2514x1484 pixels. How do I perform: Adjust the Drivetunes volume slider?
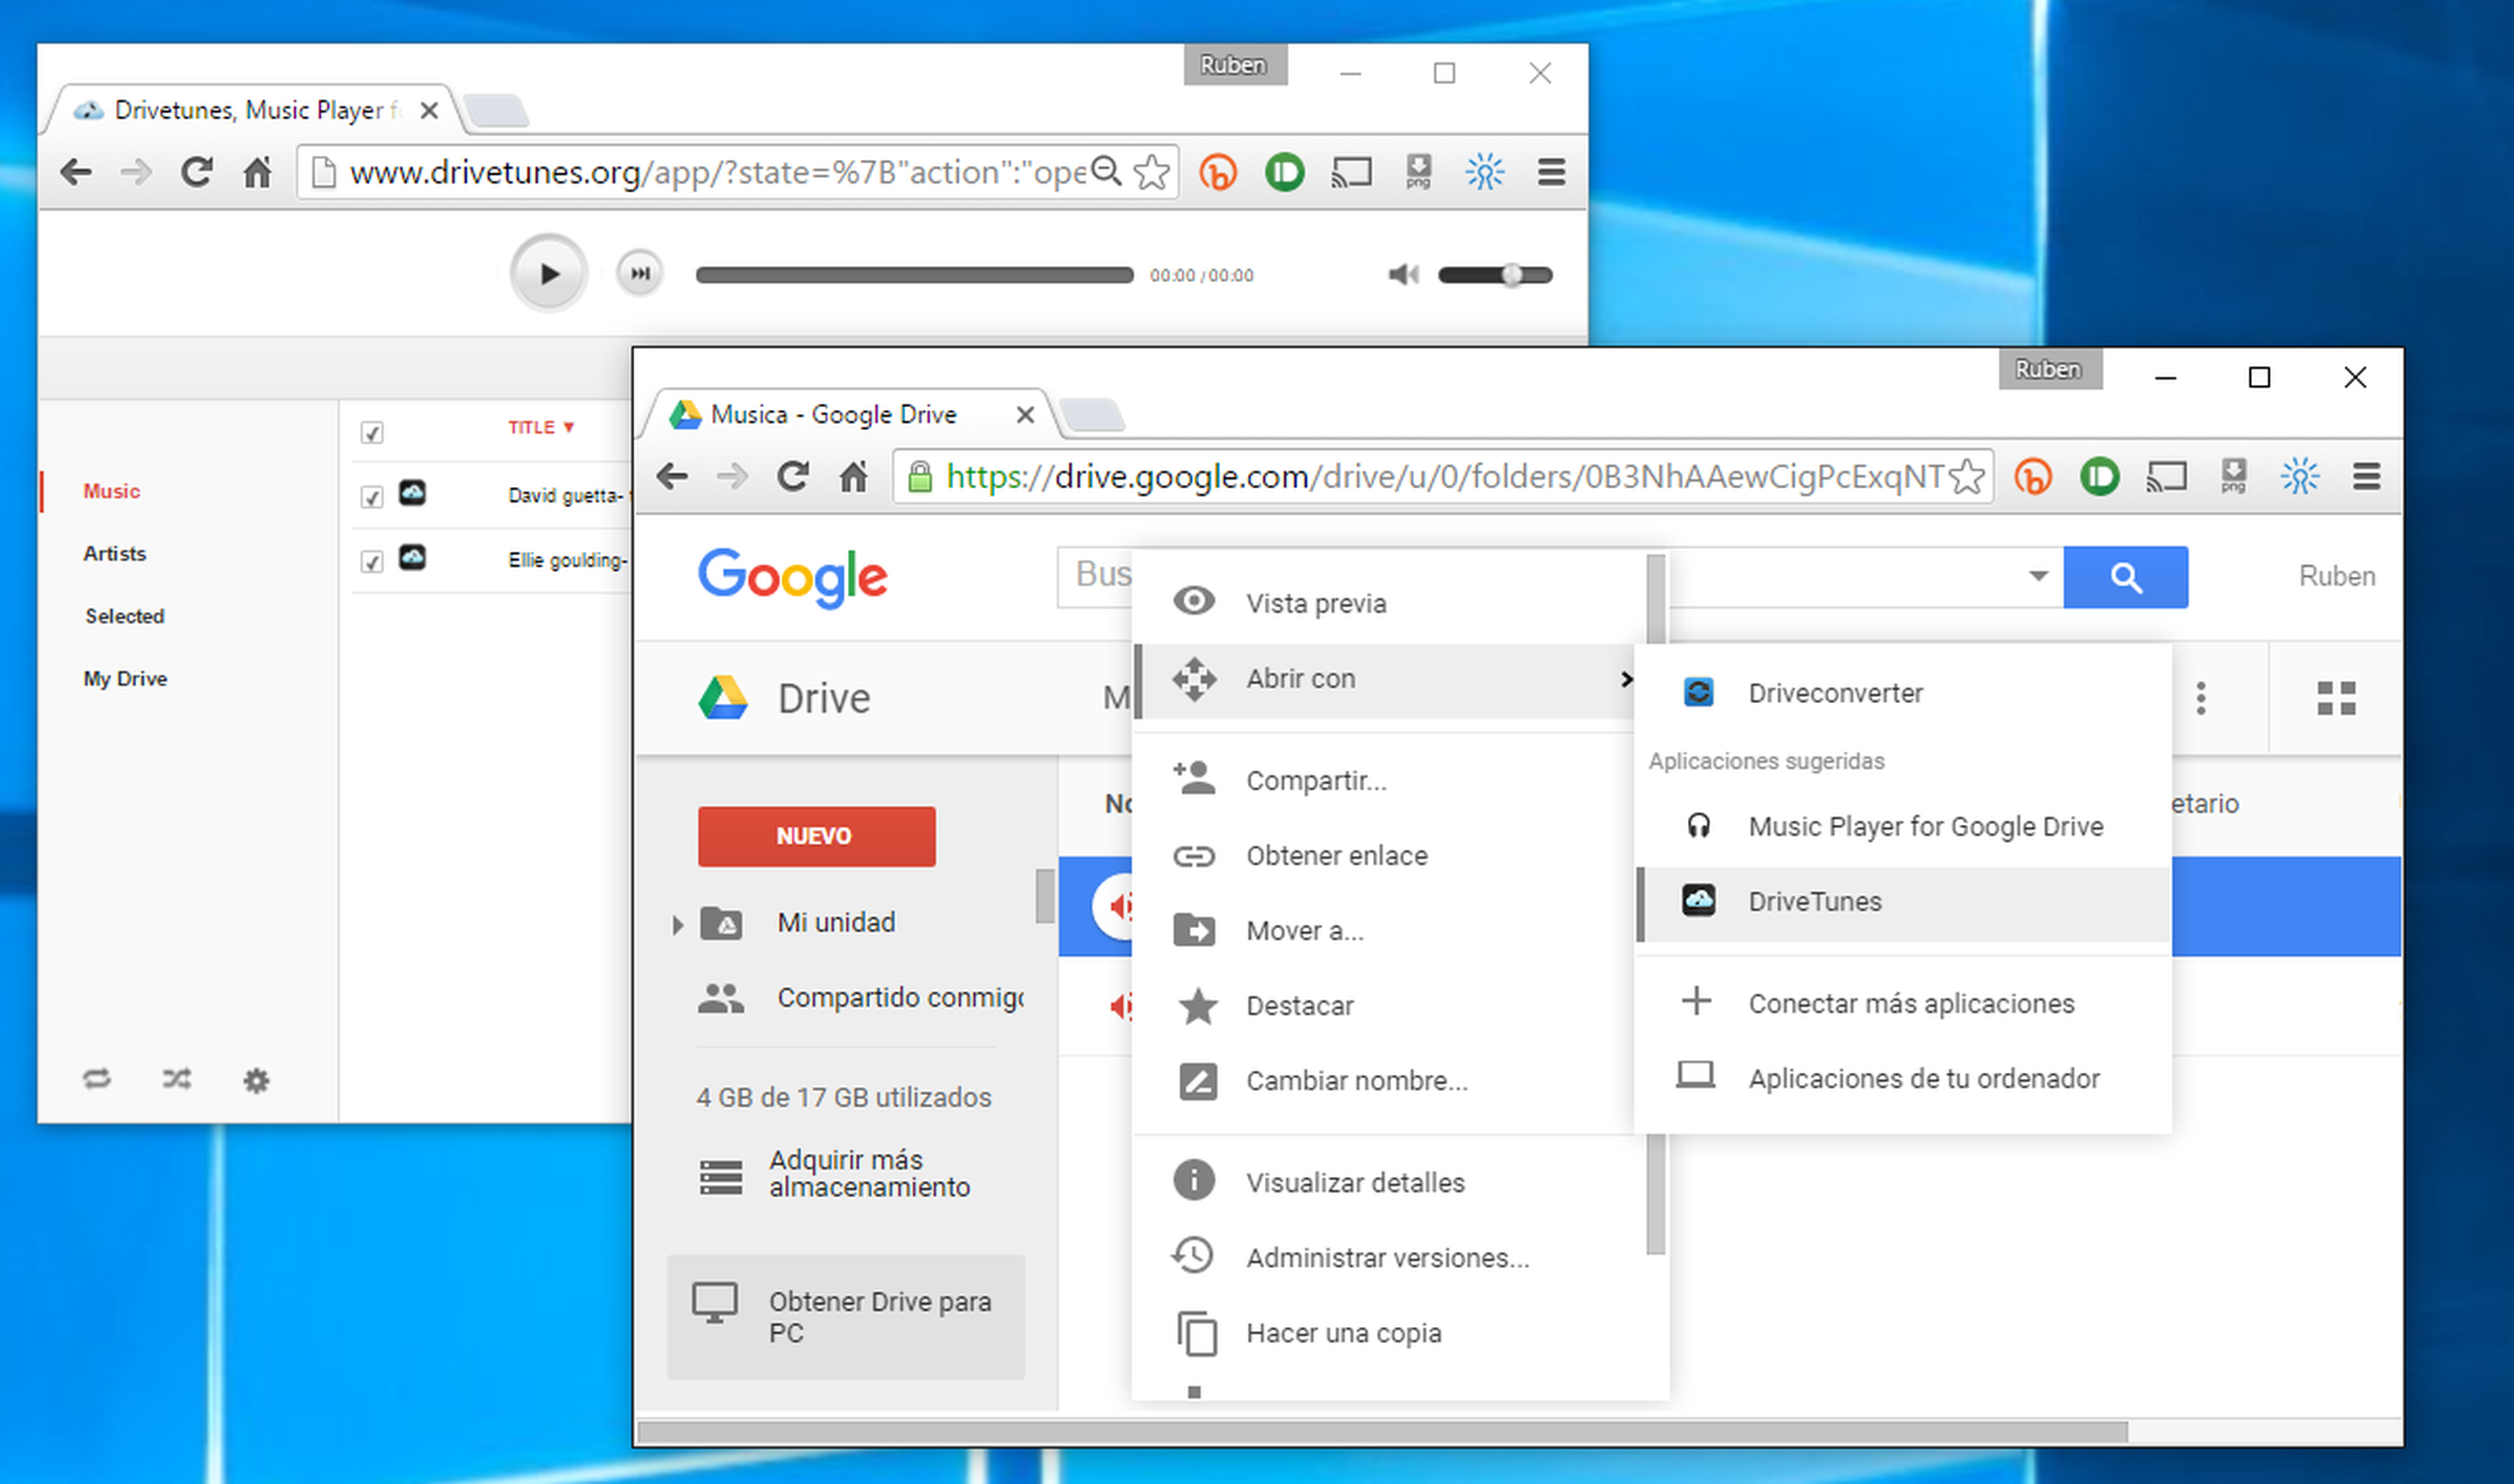click(1495, 275)
